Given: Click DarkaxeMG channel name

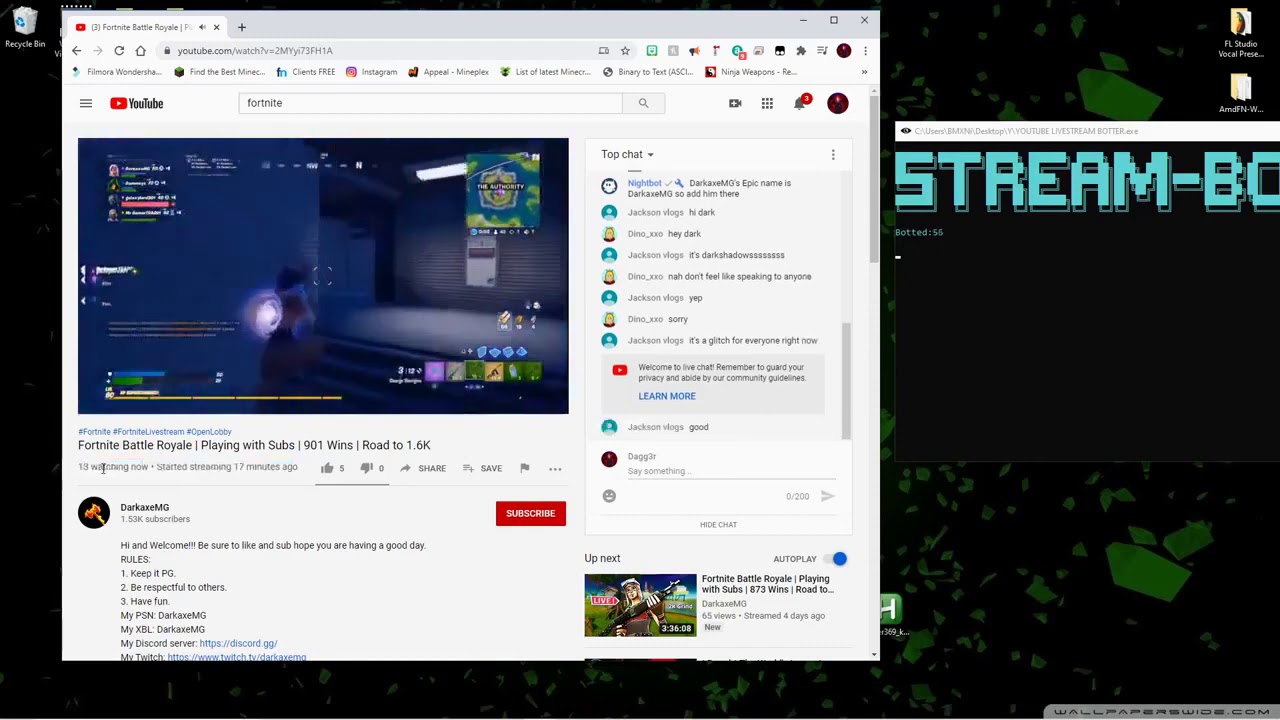Looking at the screenshot, I should (x=145, y=507).
